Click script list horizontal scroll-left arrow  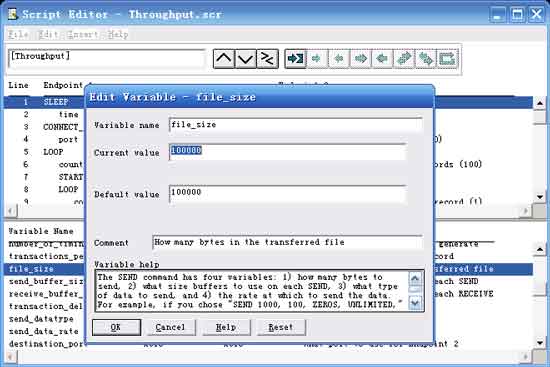click(x=11, y=211)
